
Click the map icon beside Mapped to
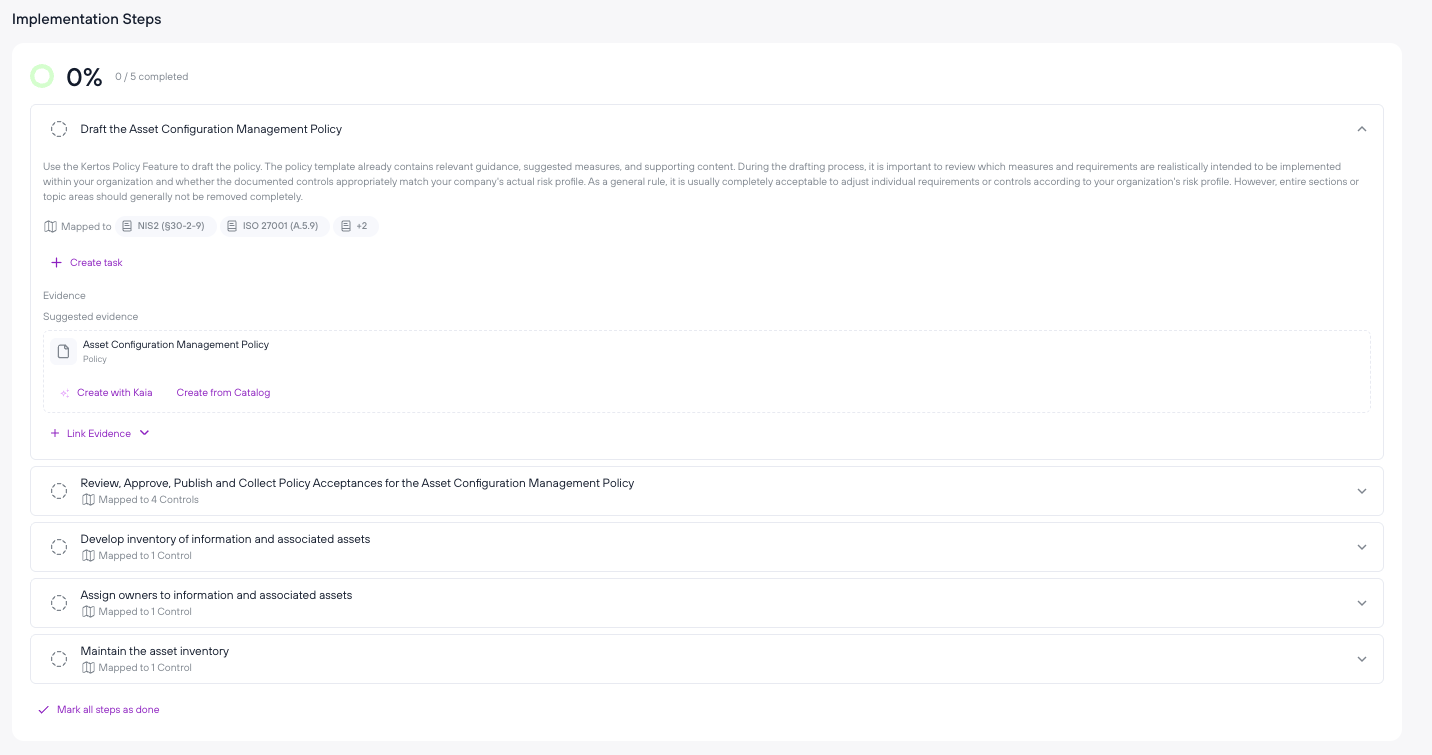click(x=50, y=226)
